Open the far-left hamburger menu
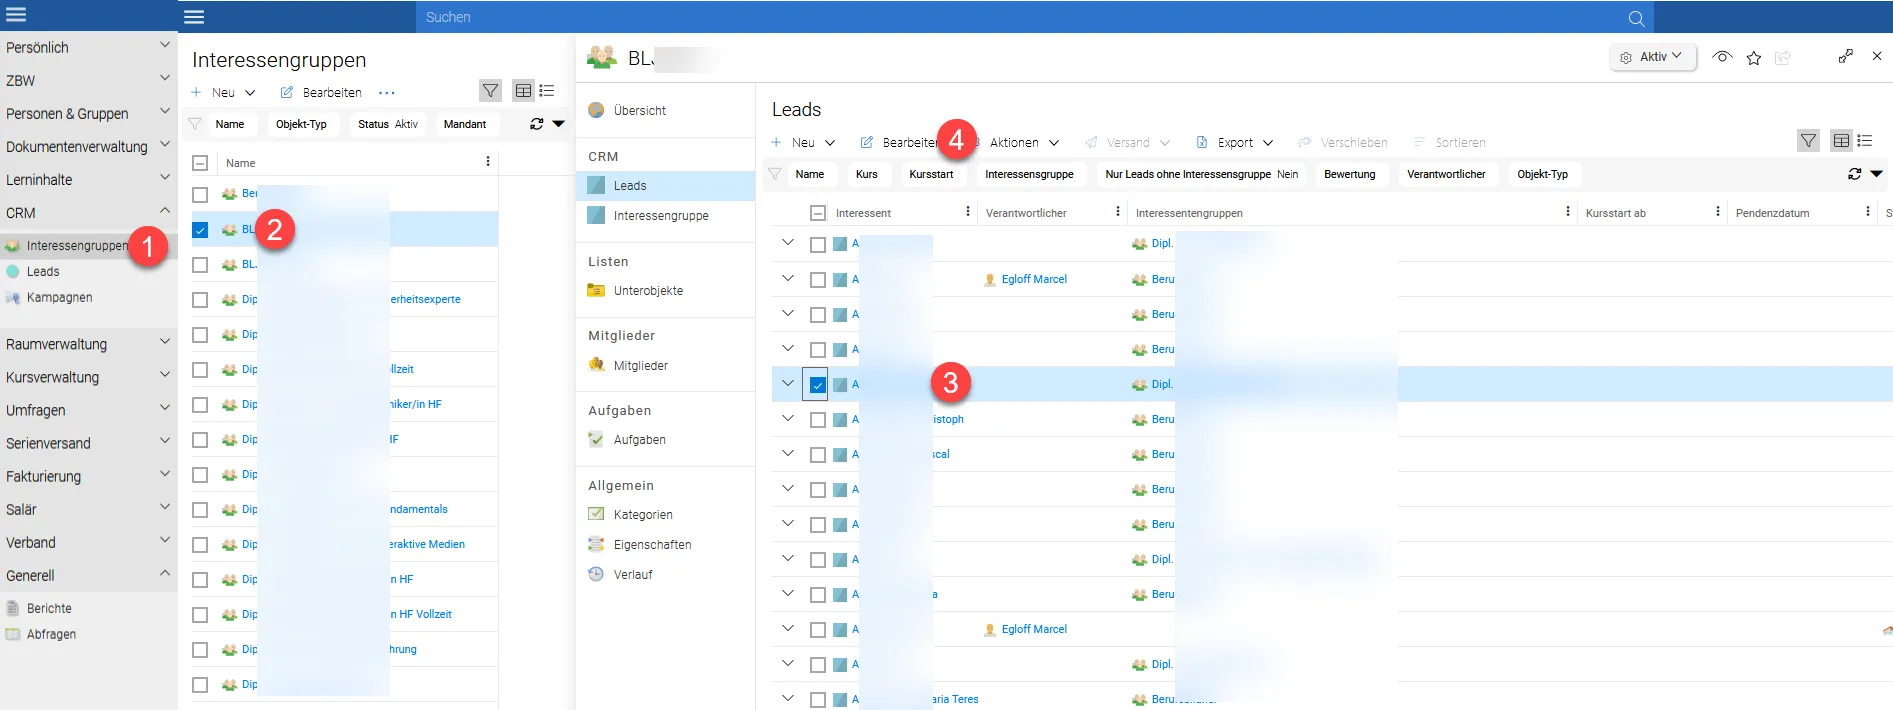The image size is (1893, 710). point(16,15)
